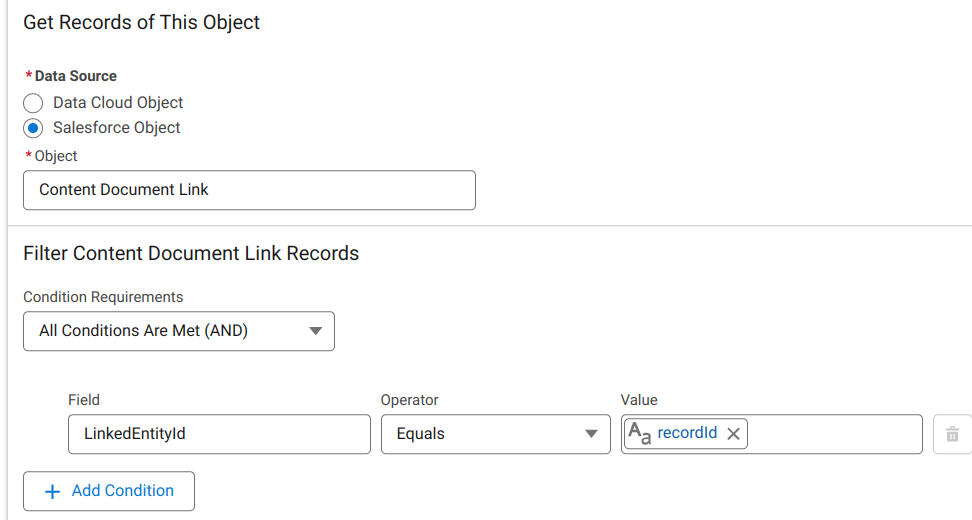Click the trash icon to delete the condition

(952, 434)
